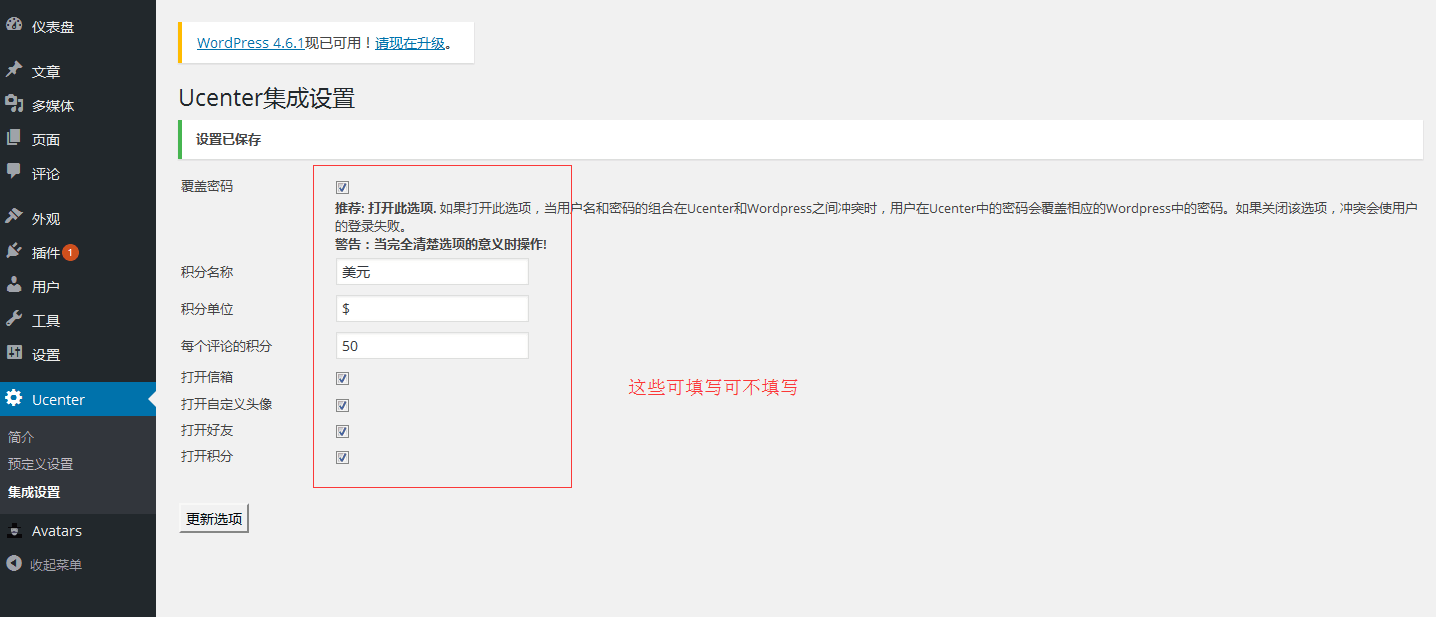Viewport: 1436px width, 617px height.
Task: Click the bold warning text 警告：当完全清楚选项的意义时操作!
Action: (x=441, y=244)
